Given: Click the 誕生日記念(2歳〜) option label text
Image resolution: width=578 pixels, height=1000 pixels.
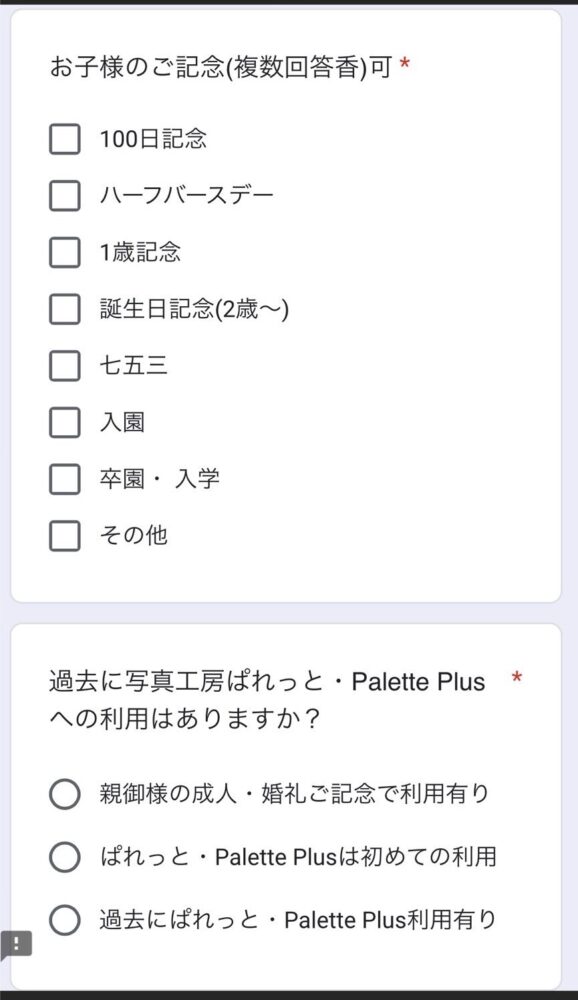Looking at the screenshot, I should point(195,309).
